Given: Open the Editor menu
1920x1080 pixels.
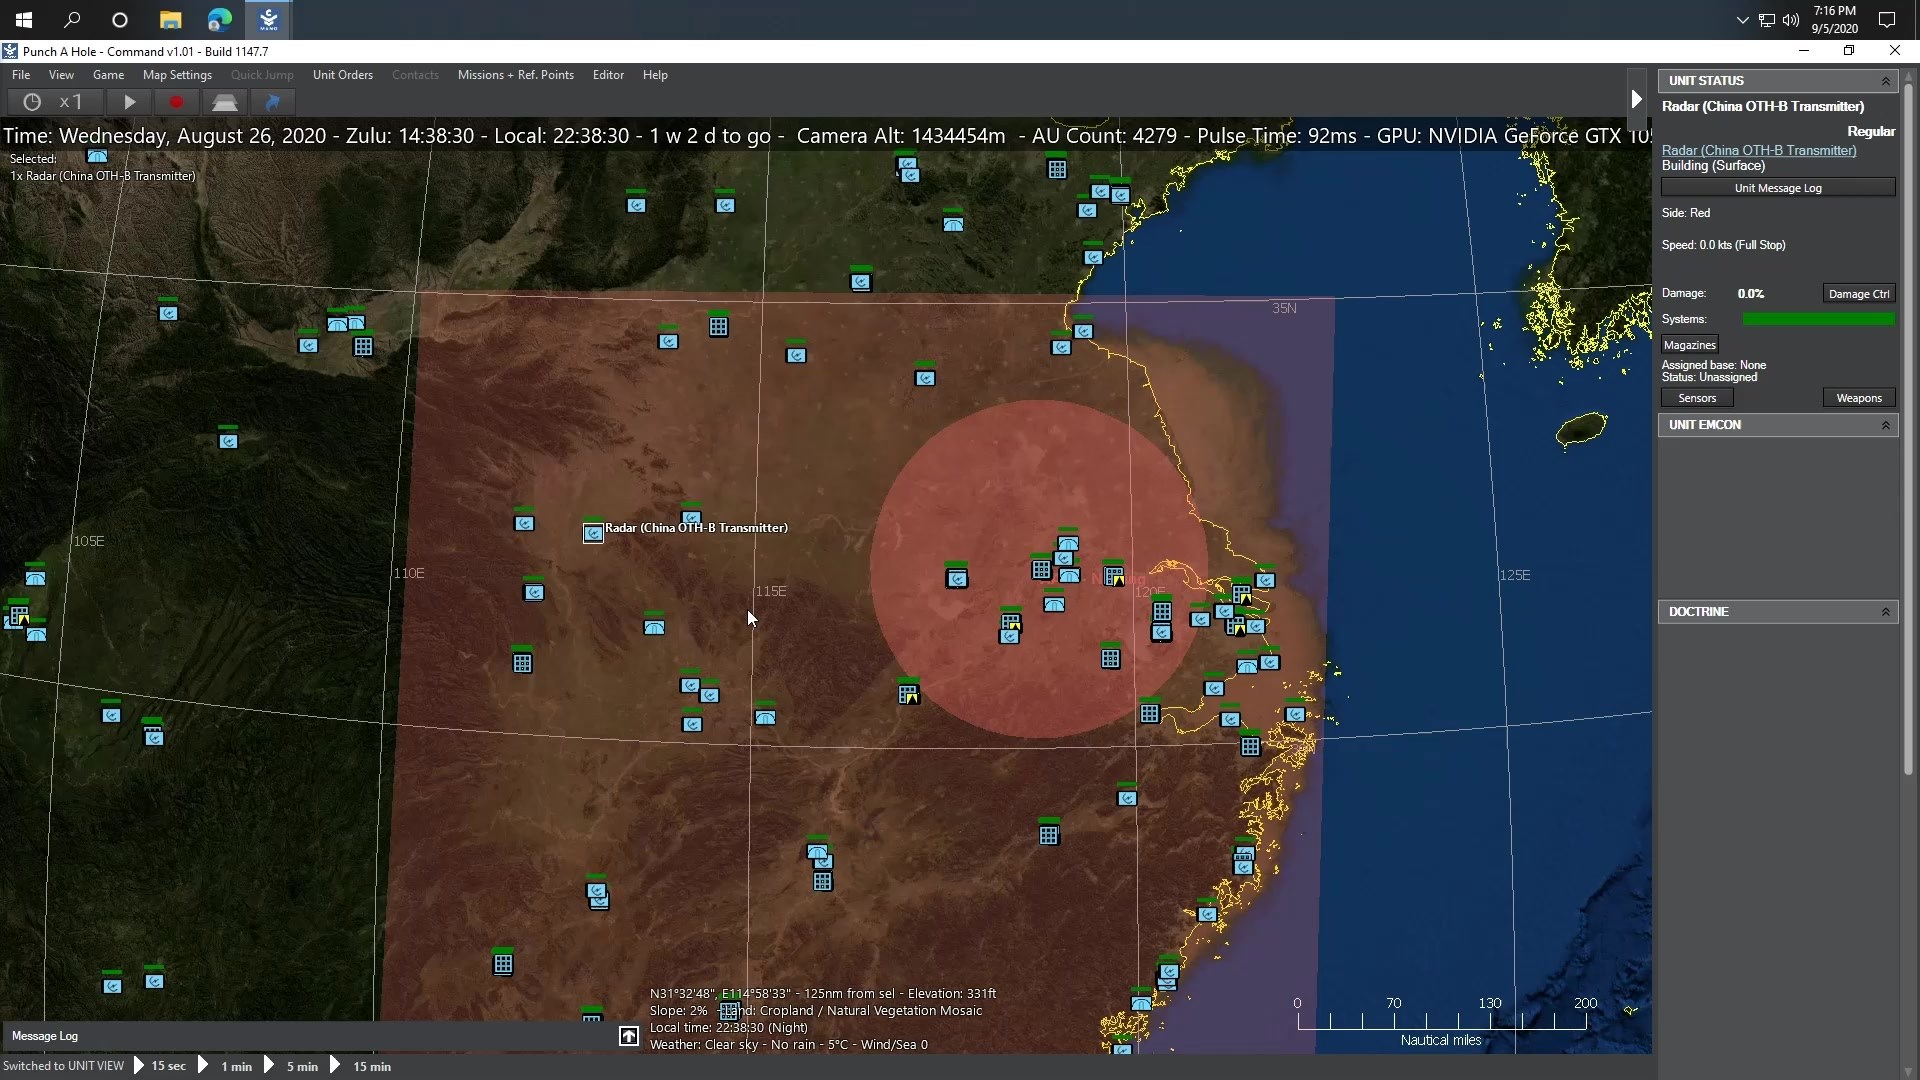Looking at the screenshot, I should point(608,75).
